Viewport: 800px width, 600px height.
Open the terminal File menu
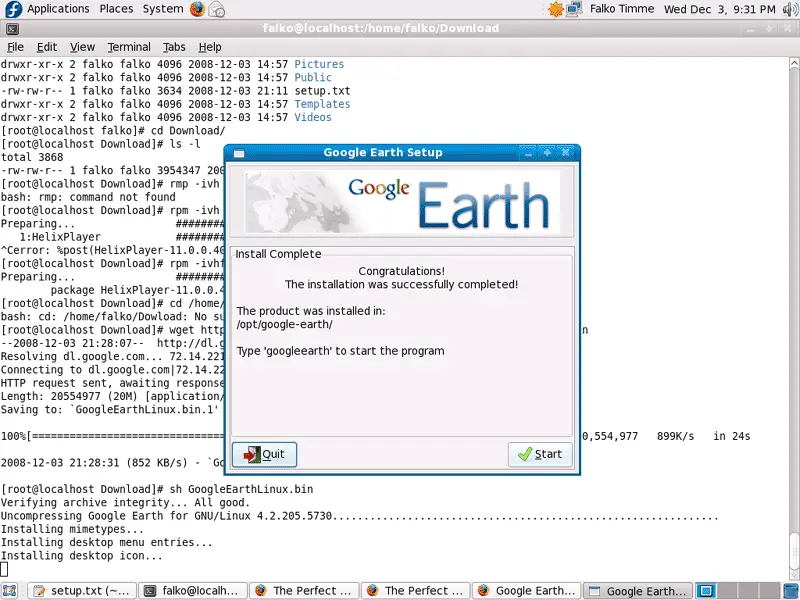click(15, 47)
